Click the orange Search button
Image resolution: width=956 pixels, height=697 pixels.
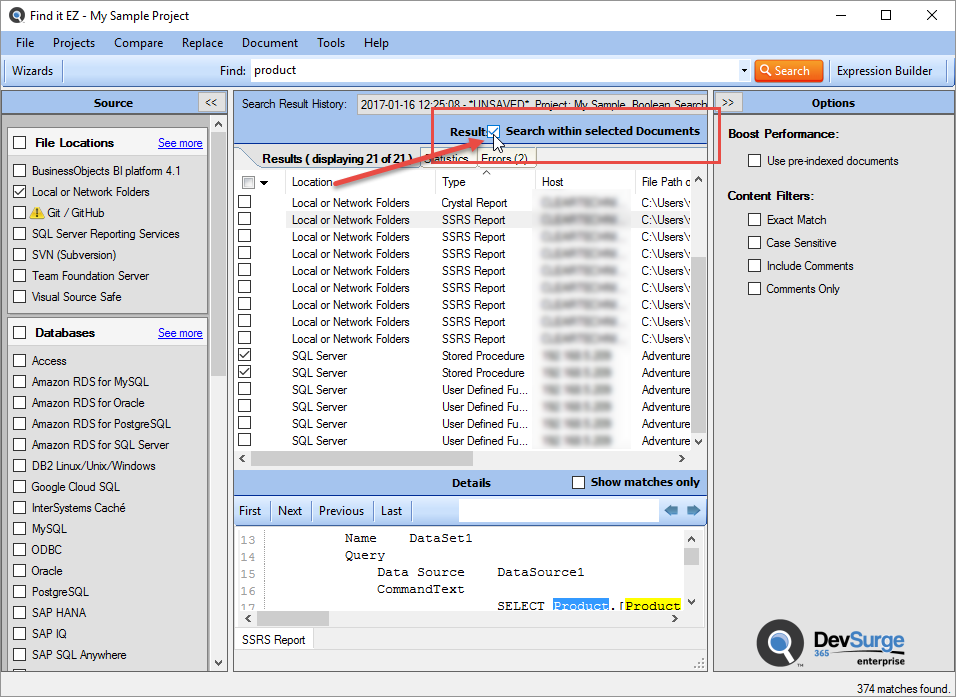789,71
